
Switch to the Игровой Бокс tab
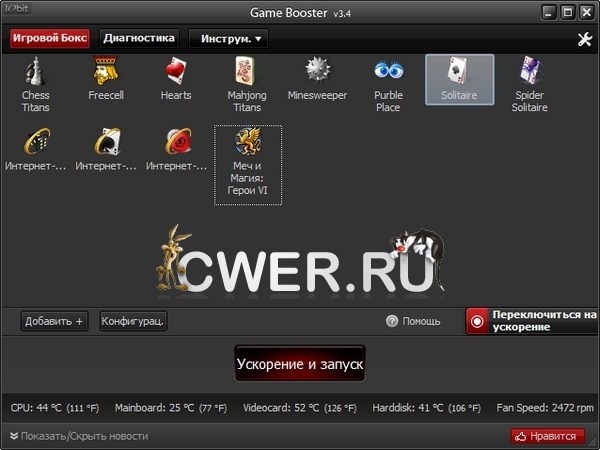coord(50,38)
